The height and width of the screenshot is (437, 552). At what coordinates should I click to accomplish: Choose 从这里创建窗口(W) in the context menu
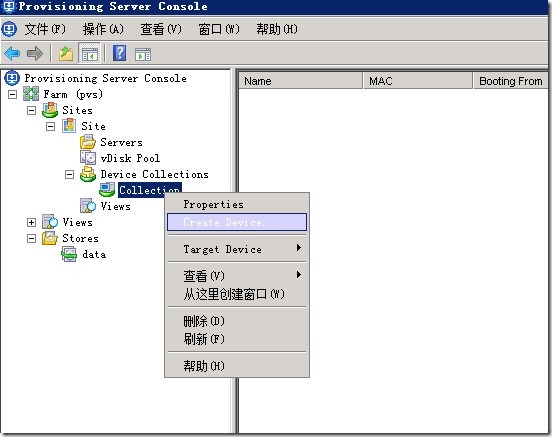click(237, 294)
